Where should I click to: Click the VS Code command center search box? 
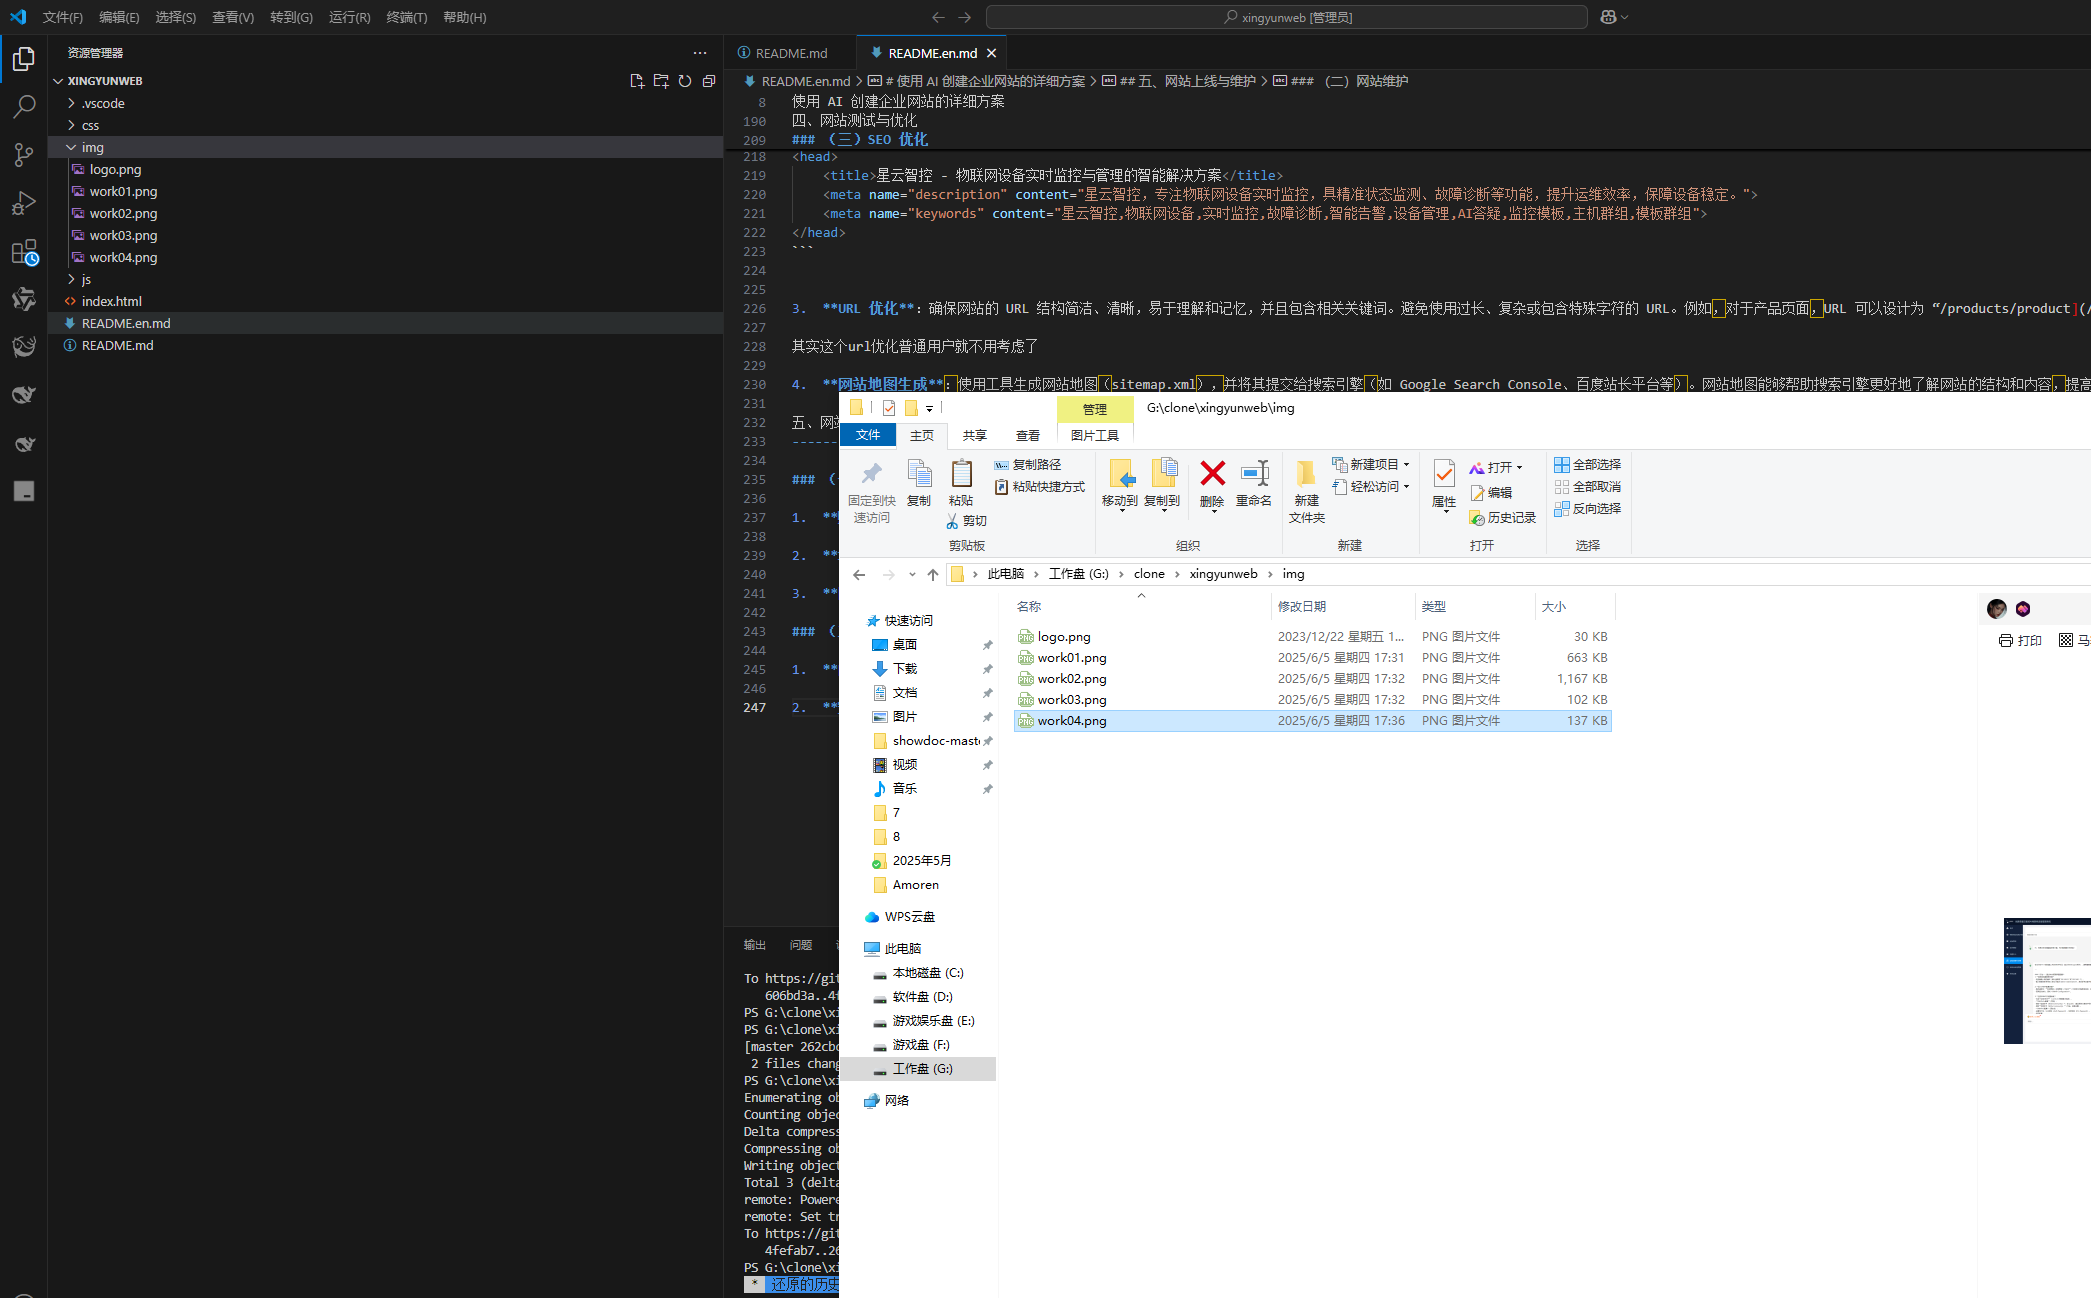point(1287,17)
